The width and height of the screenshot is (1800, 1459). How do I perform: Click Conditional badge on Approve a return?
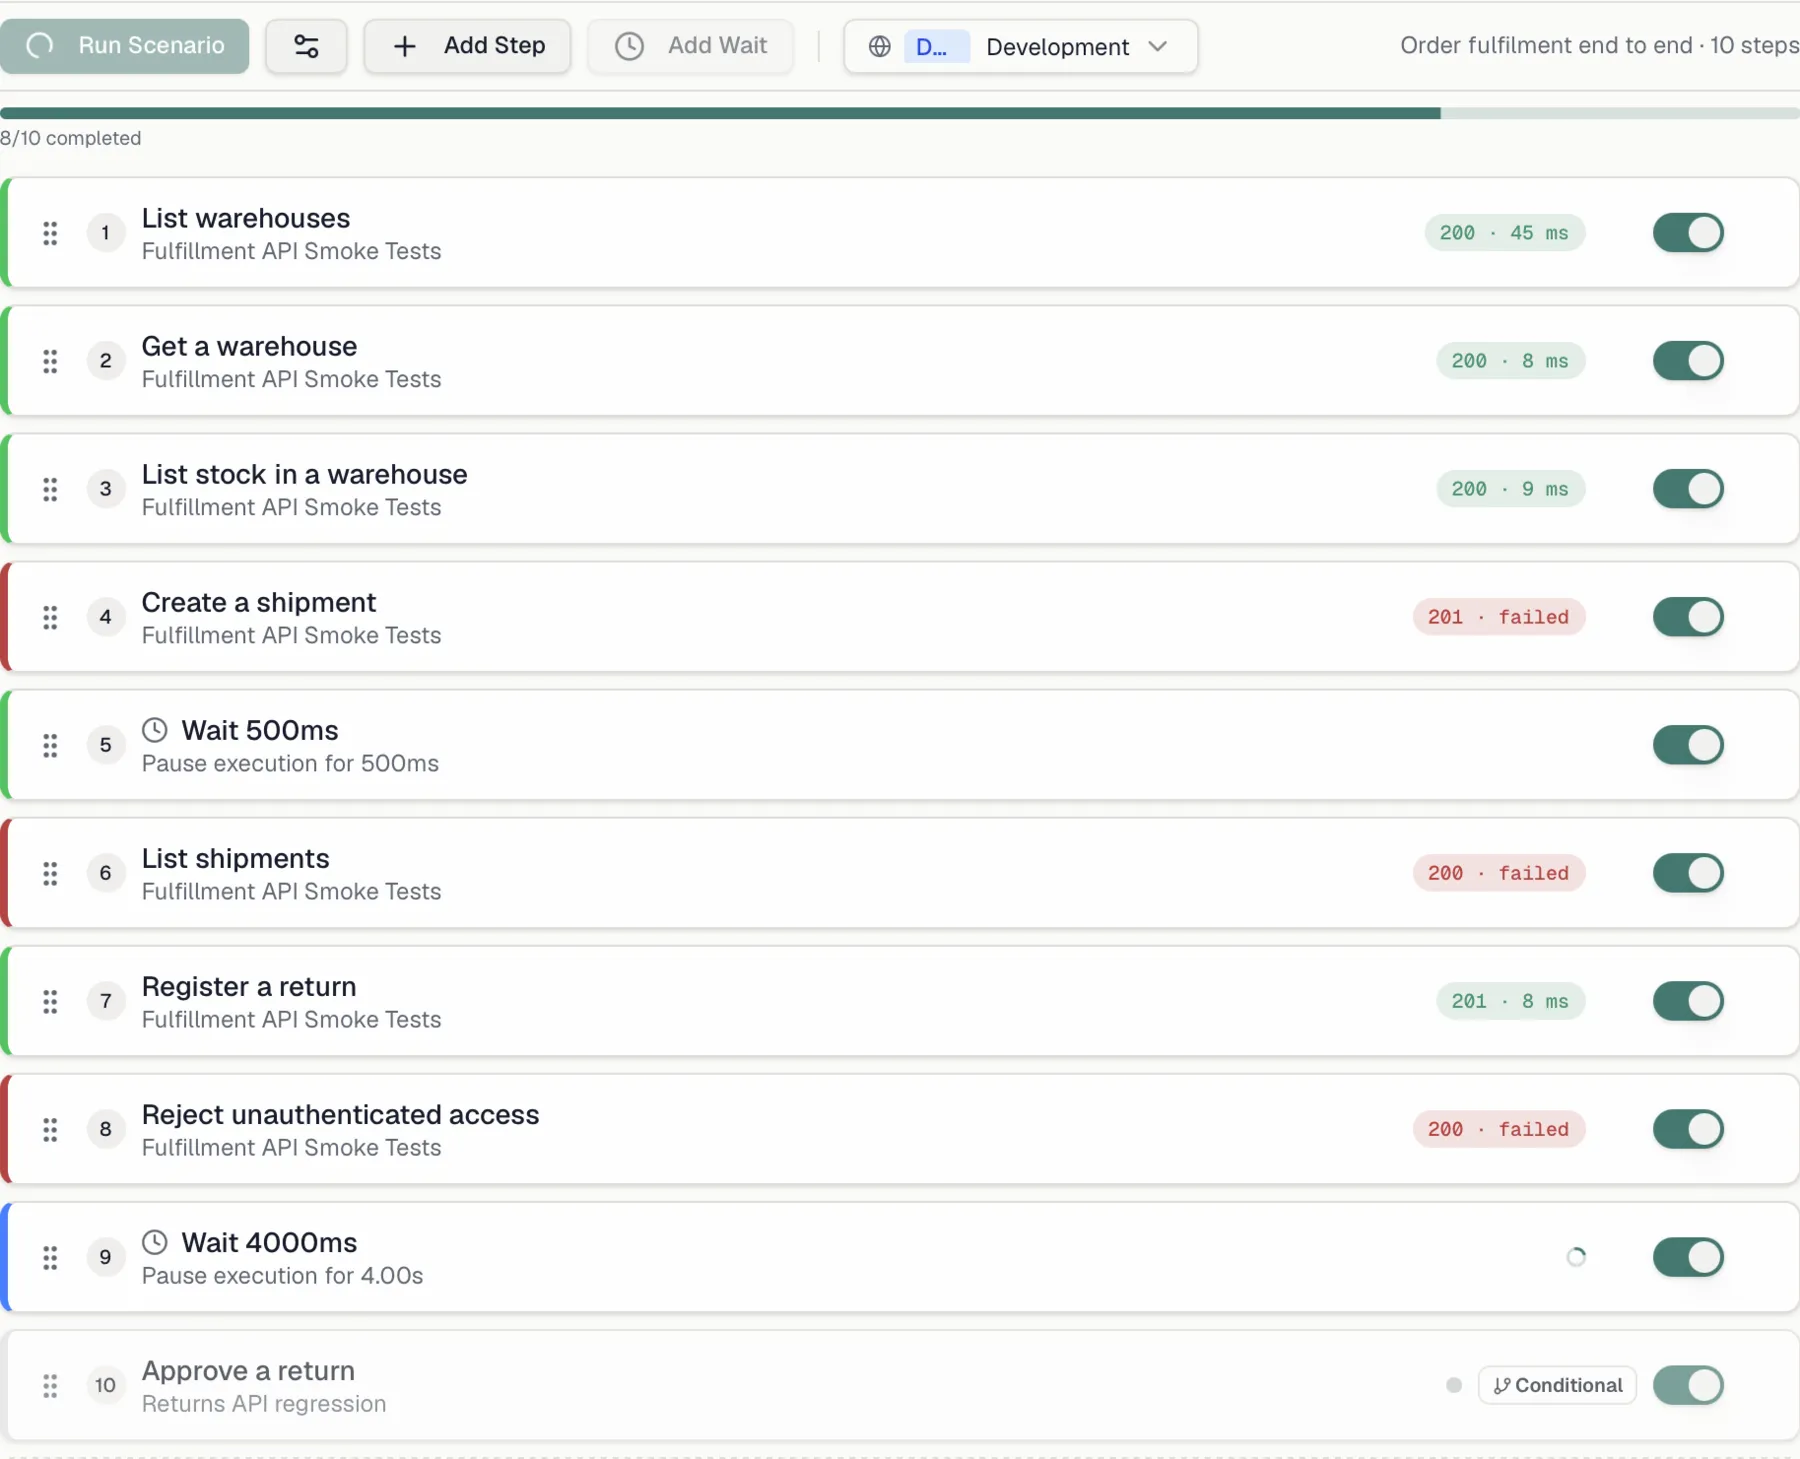click(1557, 1385)
